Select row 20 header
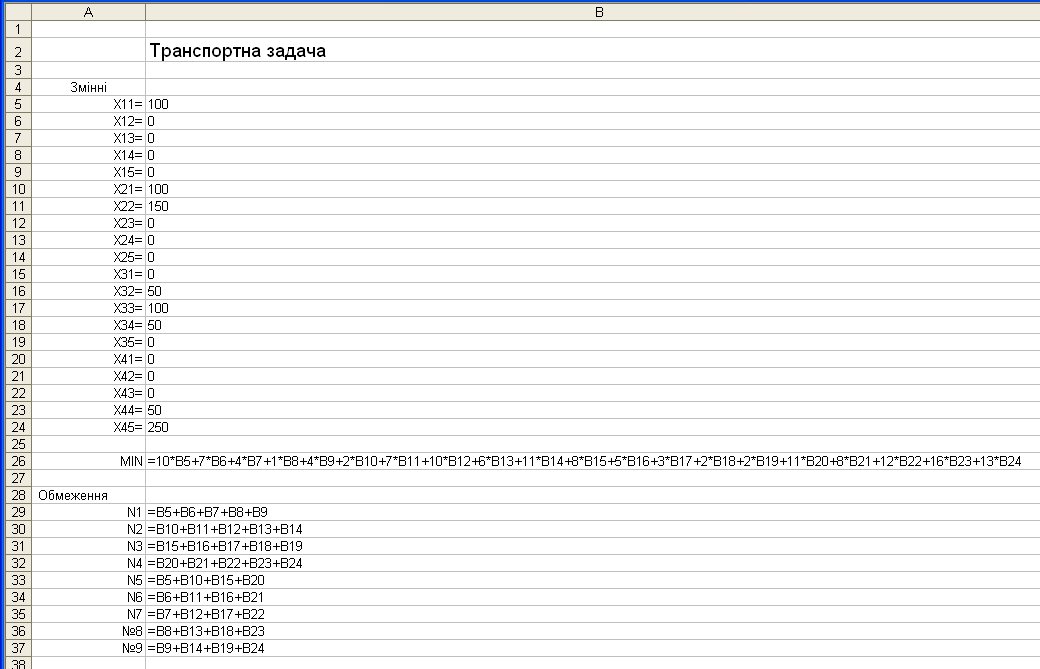 click(19, 359)
